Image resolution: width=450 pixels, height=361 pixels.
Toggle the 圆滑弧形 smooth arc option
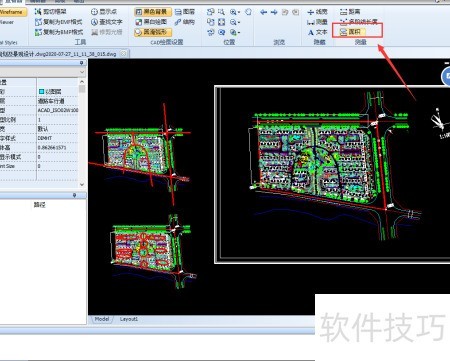[153, 32]
